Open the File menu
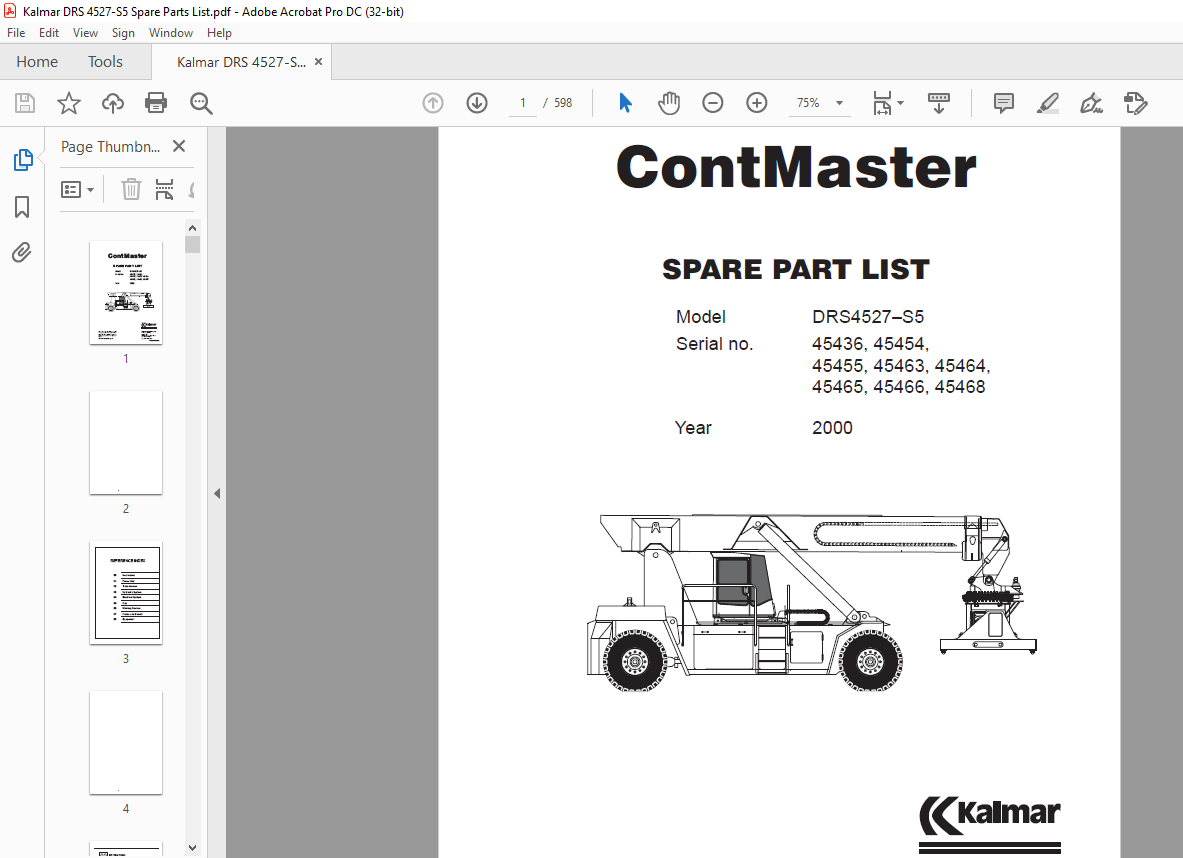This screenshot has height=858, width=1183. click(x=16, y=32)
